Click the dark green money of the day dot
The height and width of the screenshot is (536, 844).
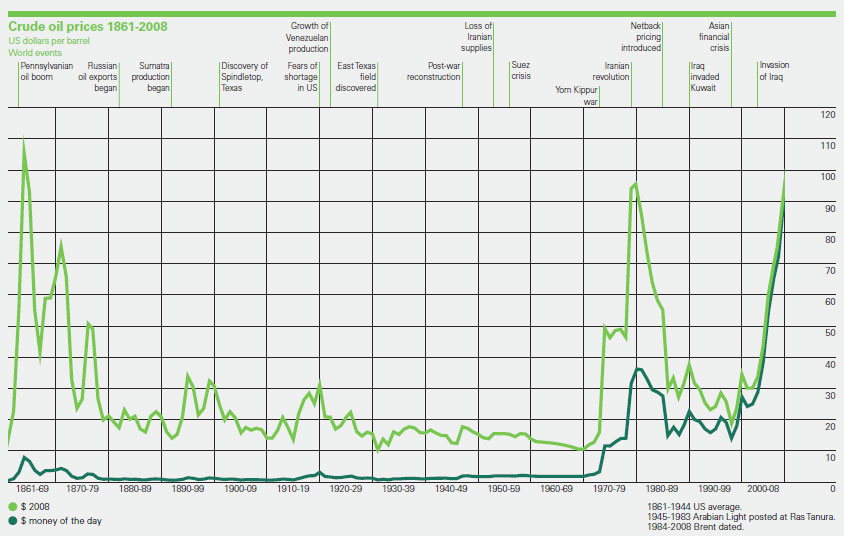tap(12, 521)
